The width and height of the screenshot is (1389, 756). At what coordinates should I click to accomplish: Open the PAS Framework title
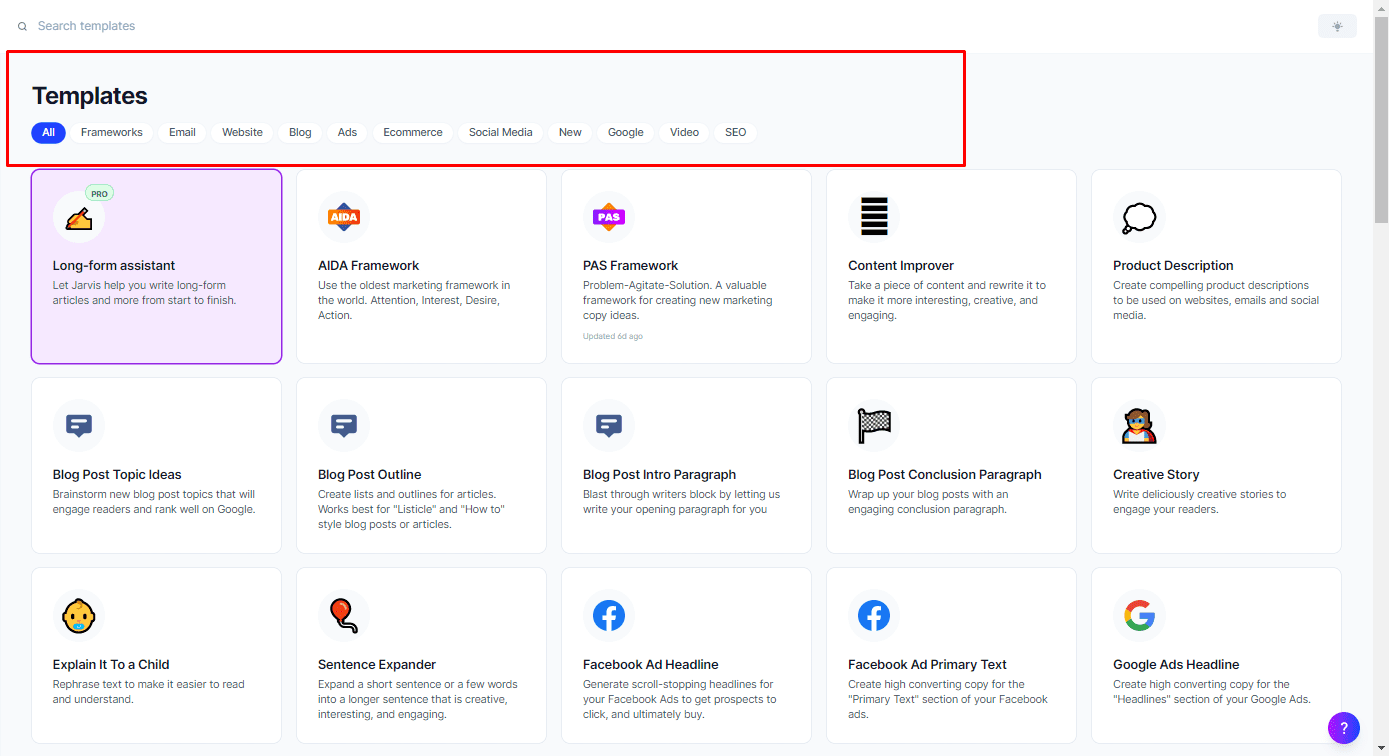click(631, 266)
